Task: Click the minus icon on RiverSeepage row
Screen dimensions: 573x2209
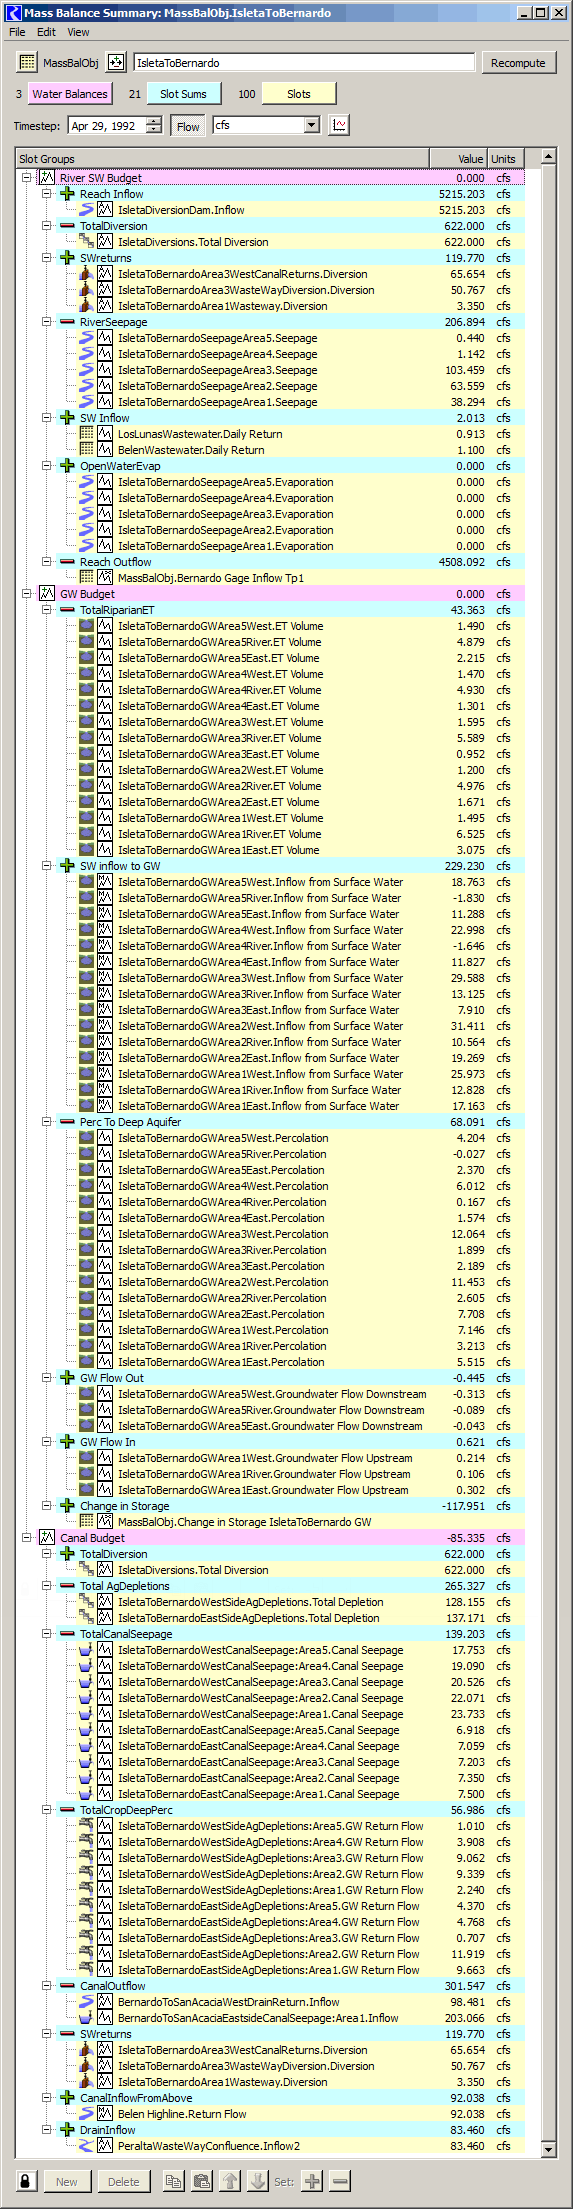Action: pos(67,322)
